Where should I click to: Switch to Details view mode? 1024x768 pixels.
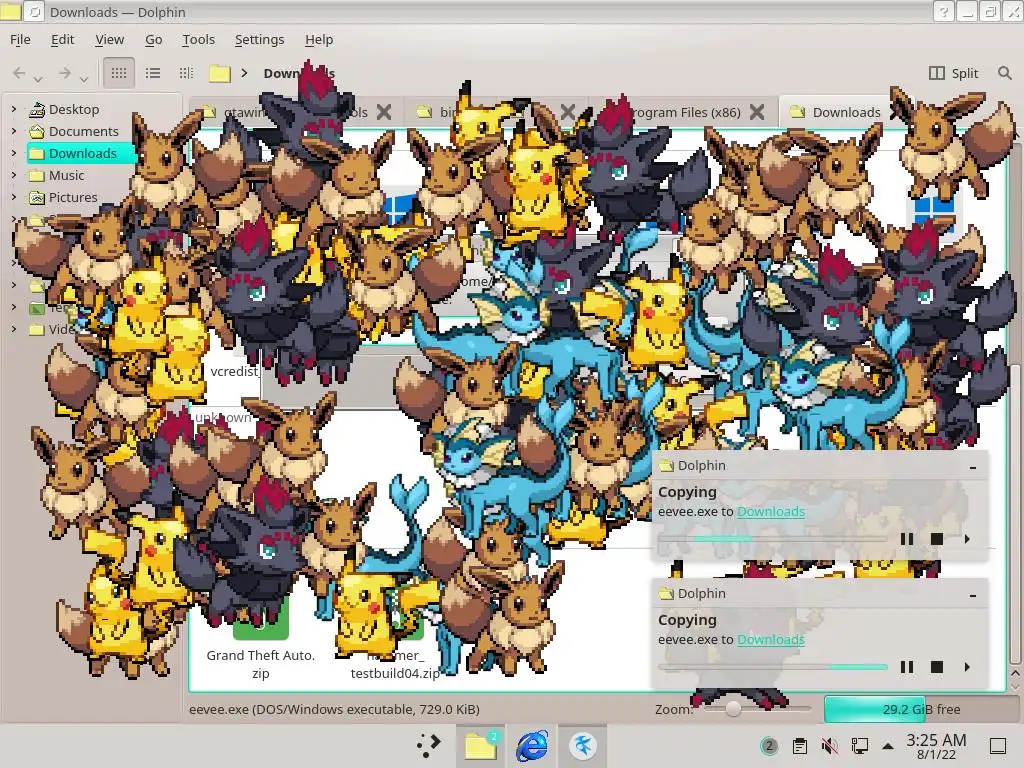(x=186, y=73)
